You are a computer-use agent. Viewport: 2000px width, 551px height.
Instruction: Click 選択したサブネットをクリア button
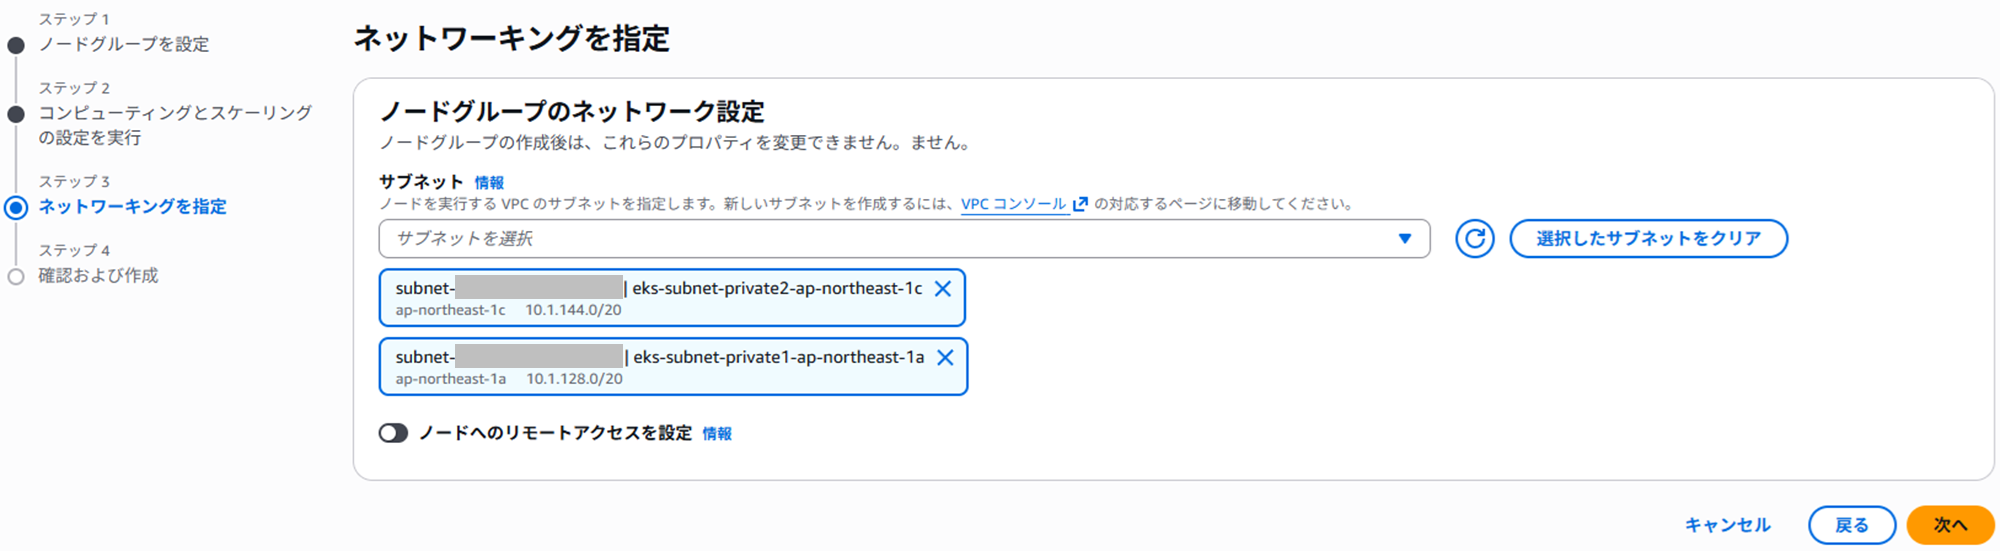point(1648,239)
